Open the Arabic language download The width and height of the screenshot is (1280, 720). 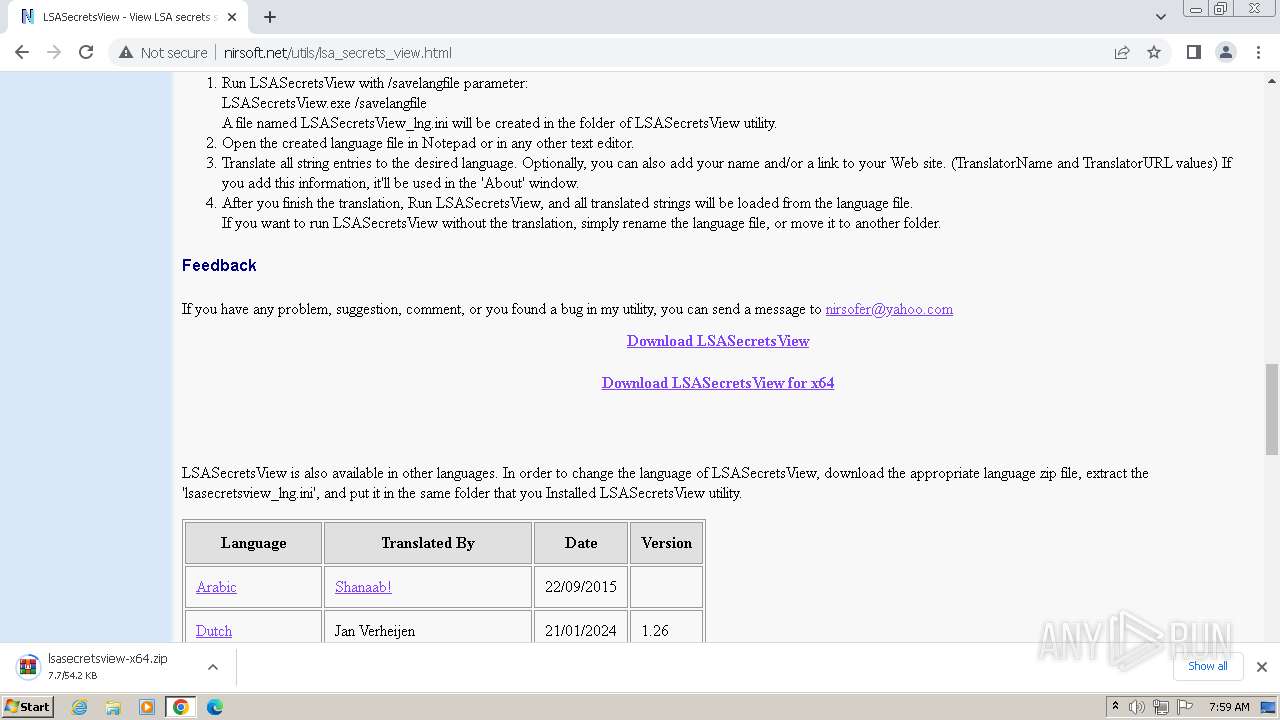tap(216, 587)
